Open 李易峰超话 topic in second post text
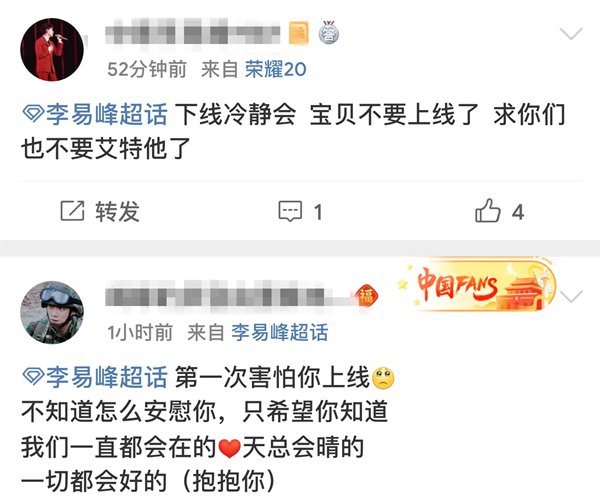Image resolution: width=600 pixels, height=500 pixels. pyautogui.click(x=107, y=377)
